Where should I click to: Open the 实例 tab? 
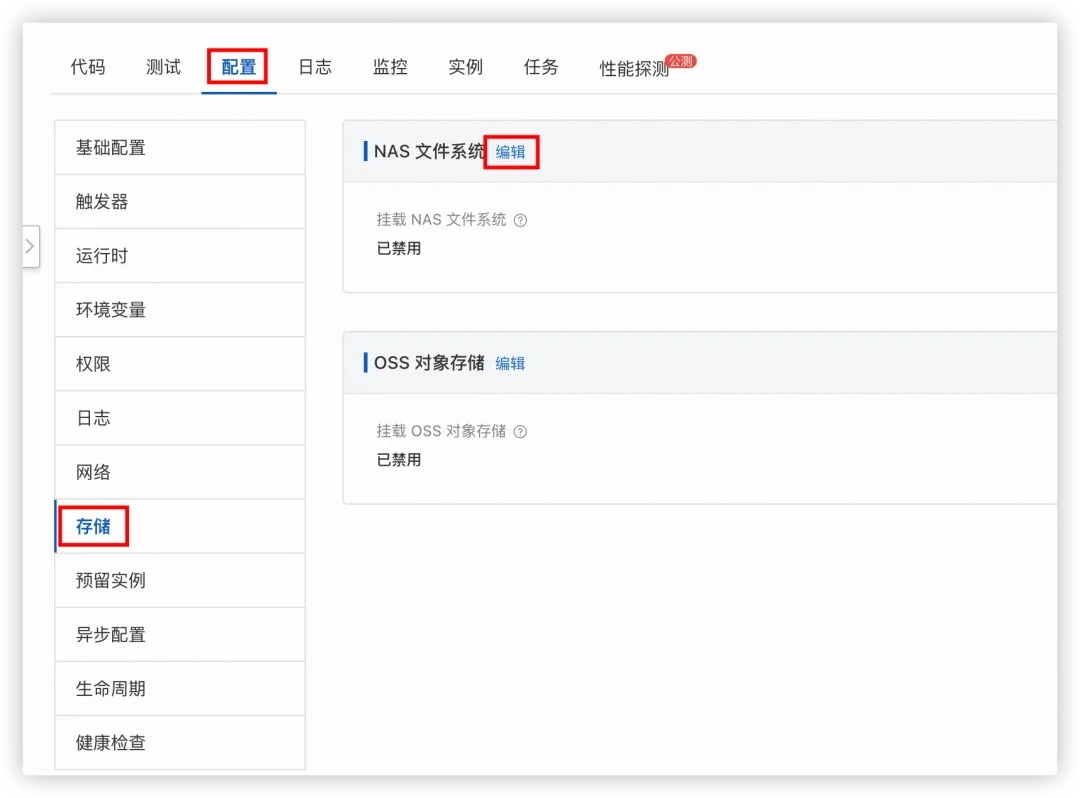point(466,67)
